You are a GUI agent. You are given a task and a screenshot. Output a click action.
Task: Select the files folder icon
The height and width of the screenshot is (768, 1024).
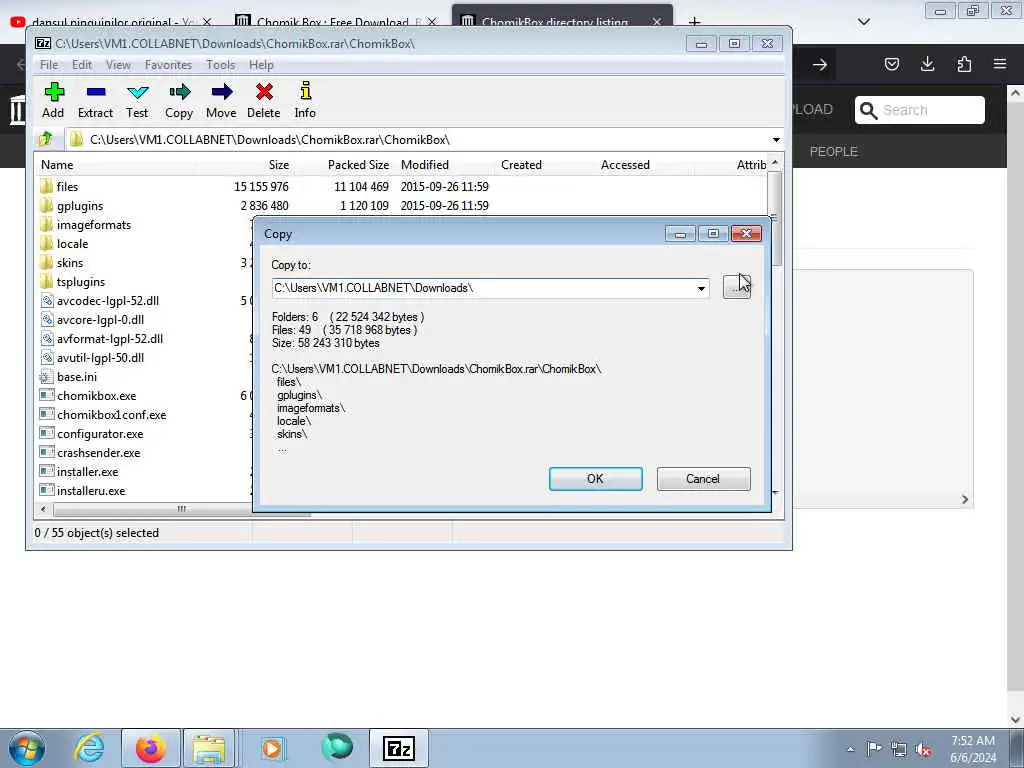click(x=46, y=187)
